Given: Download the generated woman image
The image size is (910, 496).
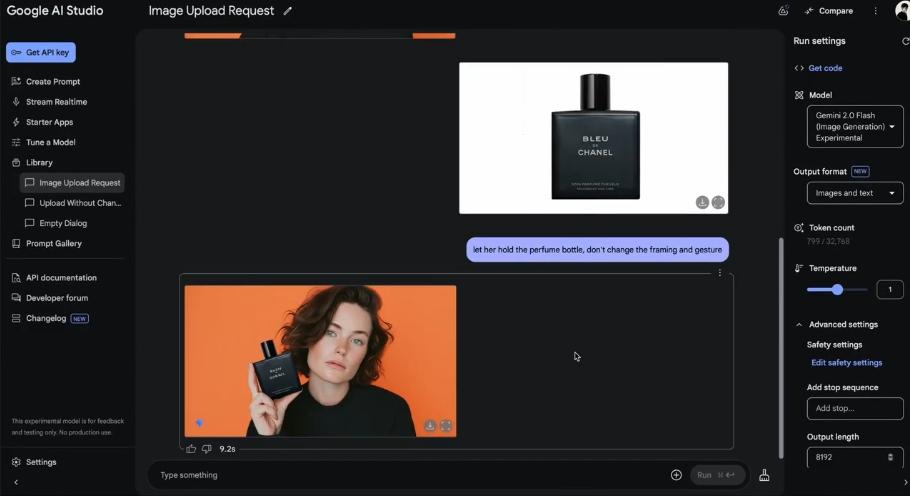Looking at the screenshot, I should click(x=430, y=425).
